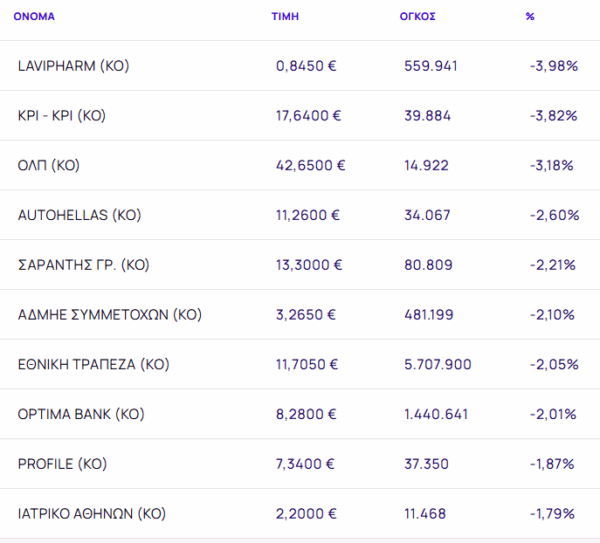This screenshot has width=600, height=543.
Task: Select the change -3,98%
Action: (554, 66)
